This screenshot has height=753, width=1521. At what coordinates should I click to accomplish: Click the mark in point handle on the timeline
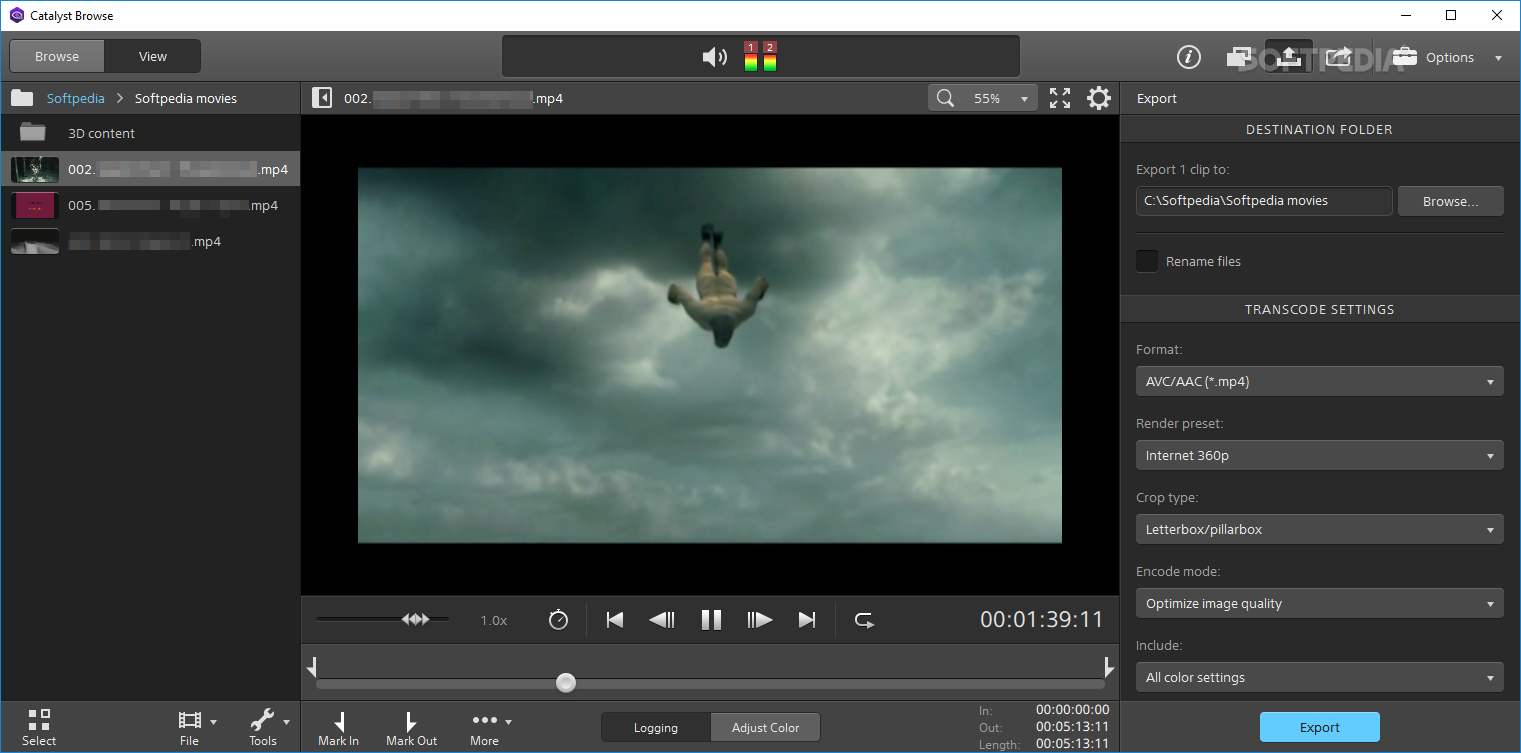click(313, 667)
